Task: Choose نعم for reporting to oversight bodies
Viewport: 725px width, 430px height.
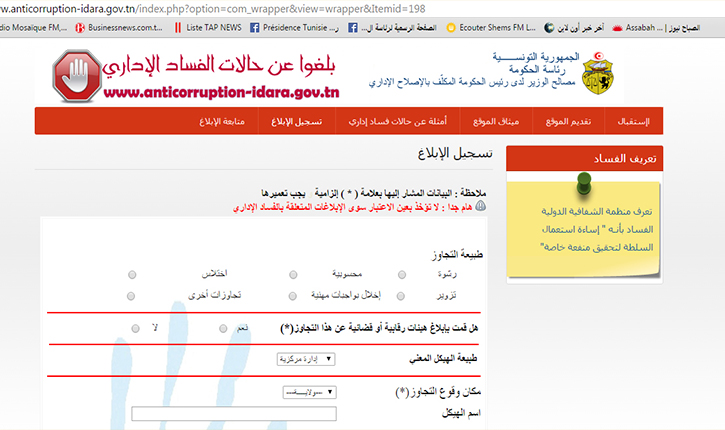Action: click(x=222, y=328)
